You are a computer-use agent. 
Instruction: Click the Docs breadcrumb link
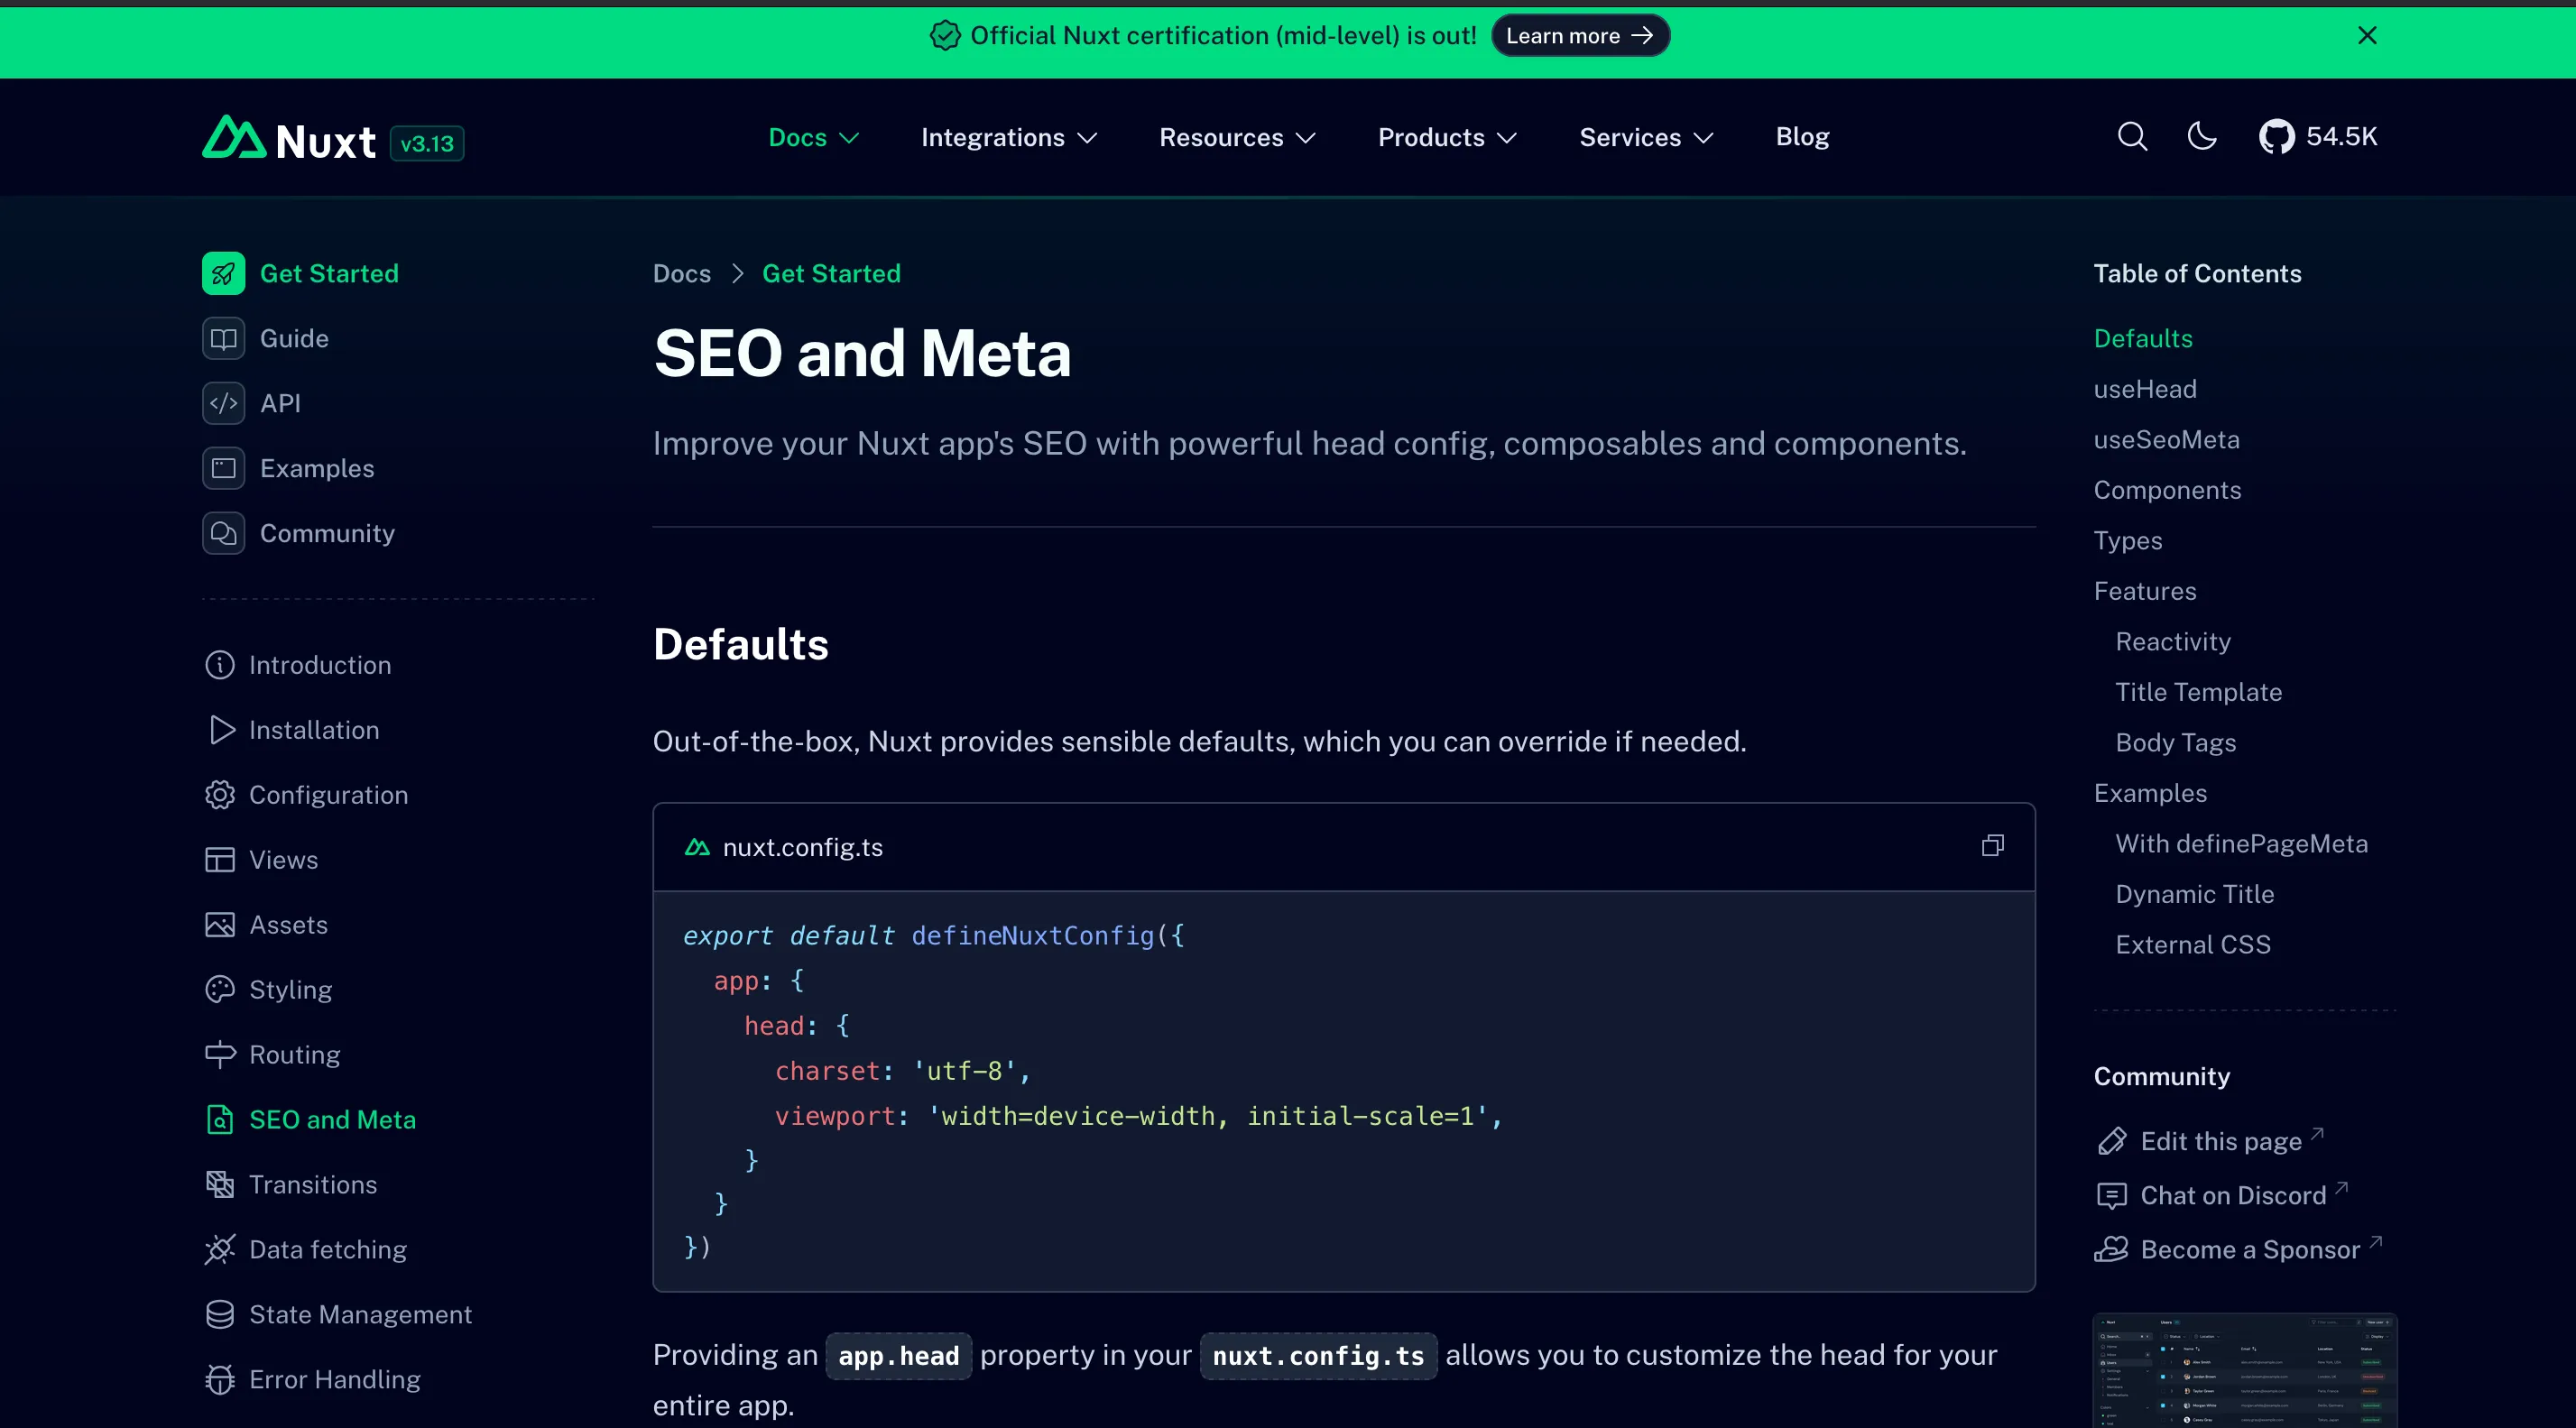point(682,274)
